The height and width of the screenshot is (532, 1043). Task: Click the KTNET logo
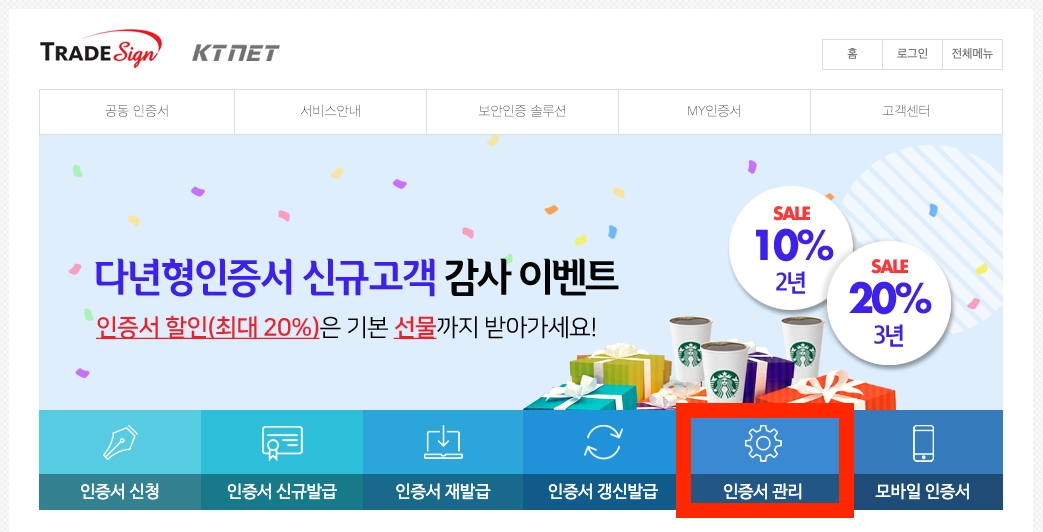[x=235, y=53]
